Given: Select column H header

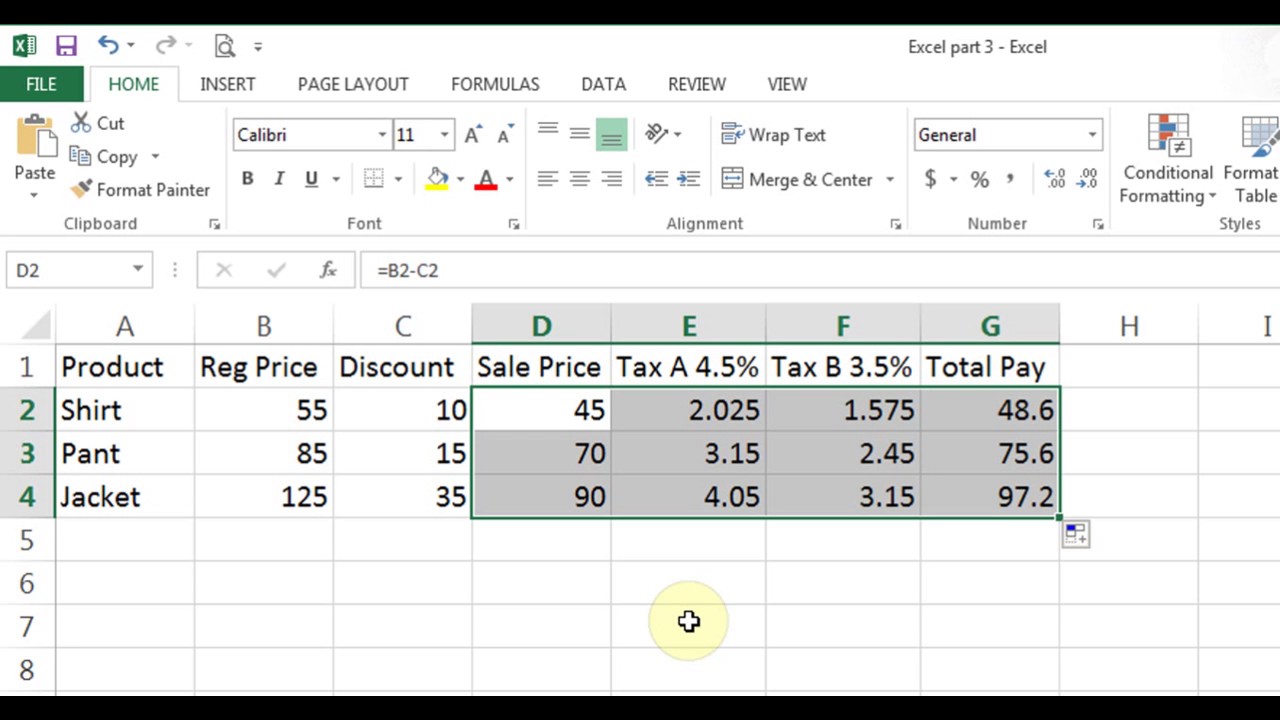Looking at the screenshot, I should click(1129, 326).
